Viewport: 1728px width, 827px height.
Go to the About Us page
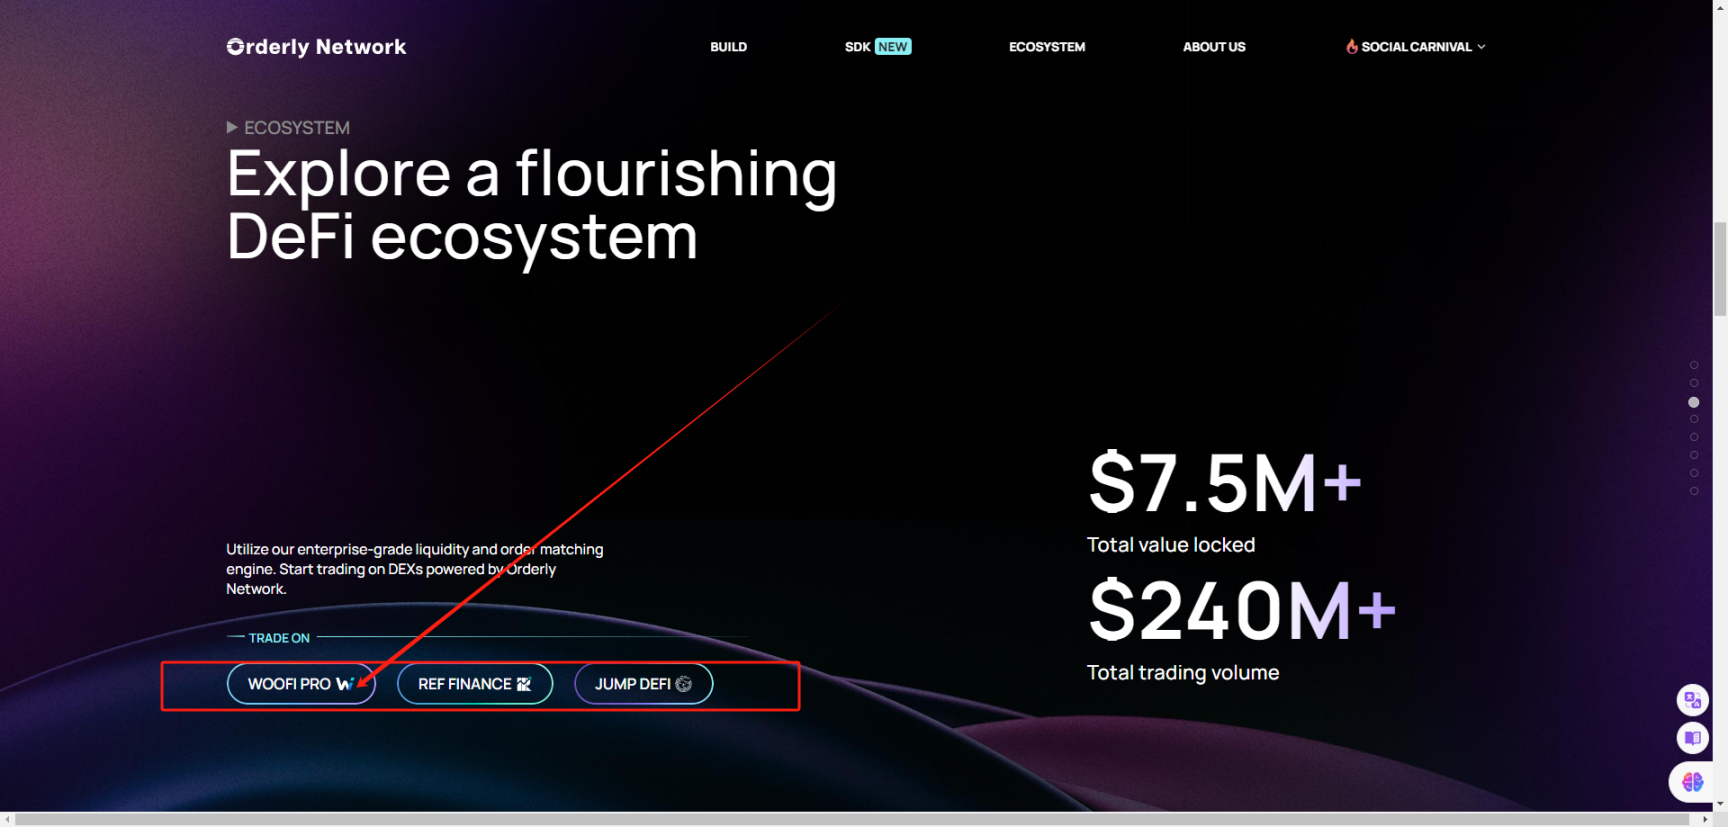point(1214,47)
